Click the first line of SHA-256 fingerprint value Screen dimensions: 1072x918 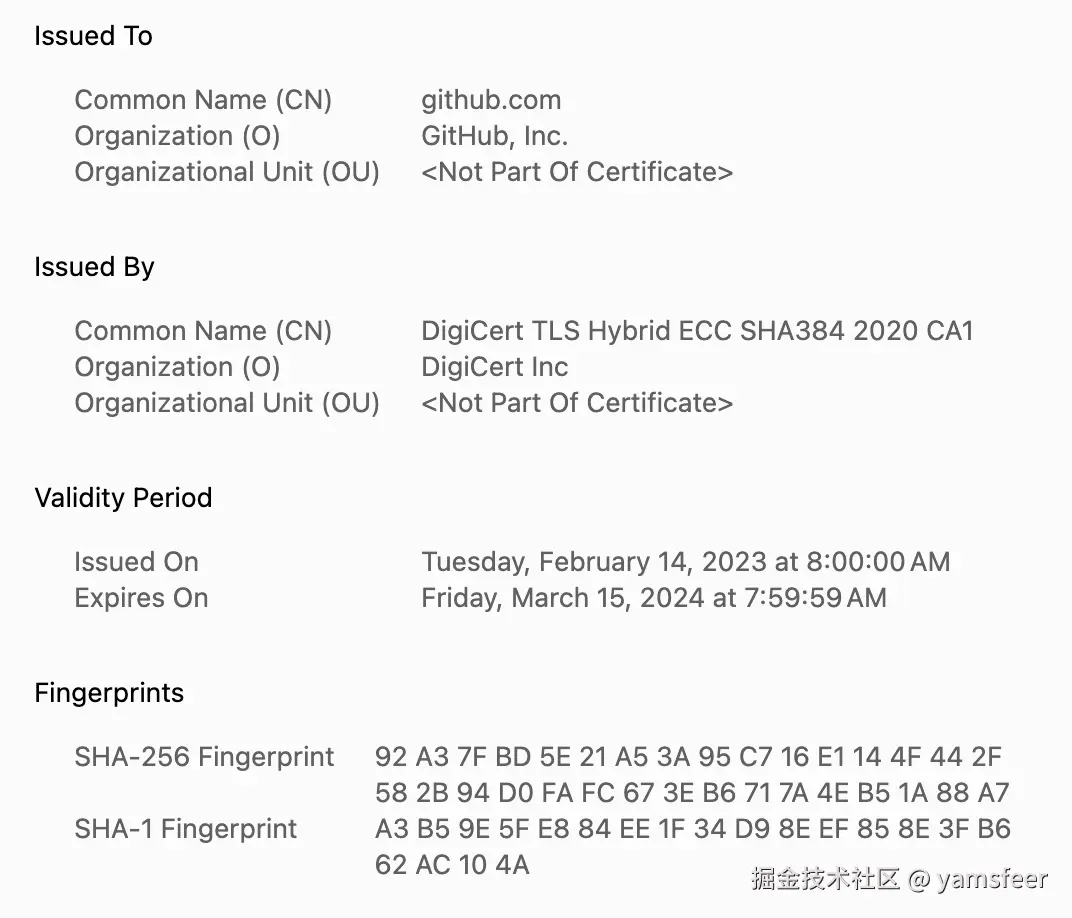pyautogui.click(x=688, y=757)
